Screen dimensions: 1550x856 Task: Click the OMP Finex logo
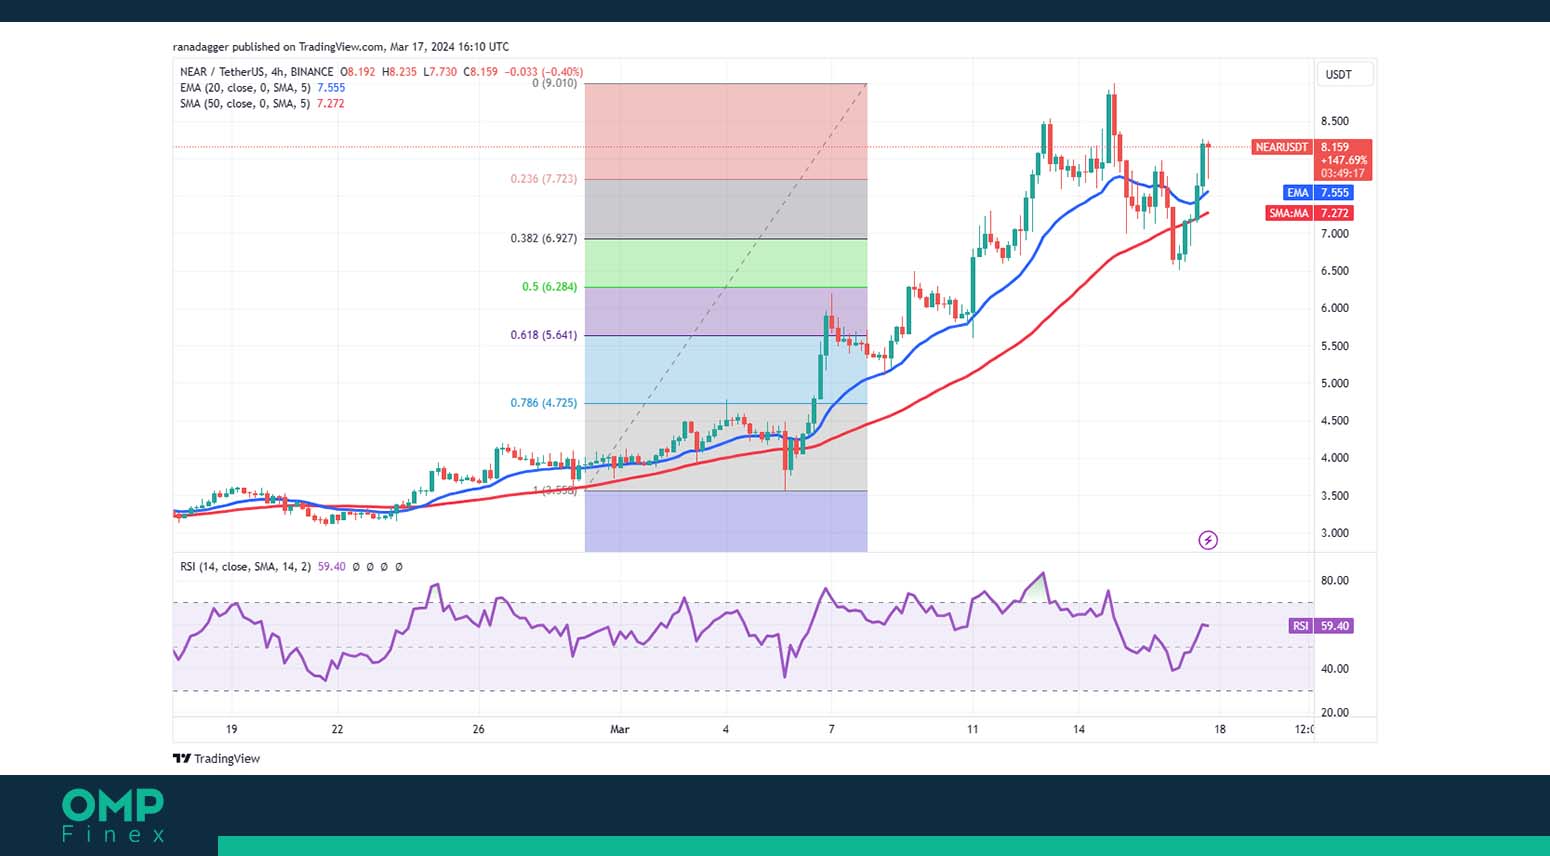click(x=113, y=815)
